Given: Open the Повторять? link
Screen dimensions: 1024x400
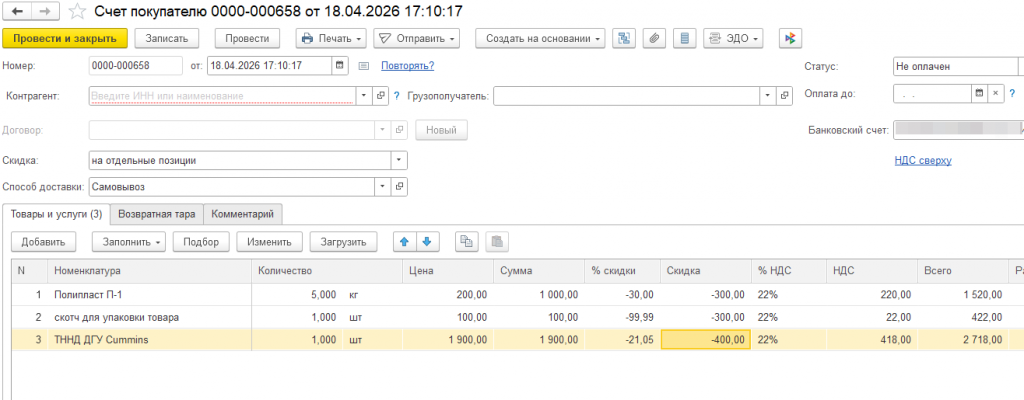Looking at the screenshot, I should pyautogui.click(x=408, y=66).
